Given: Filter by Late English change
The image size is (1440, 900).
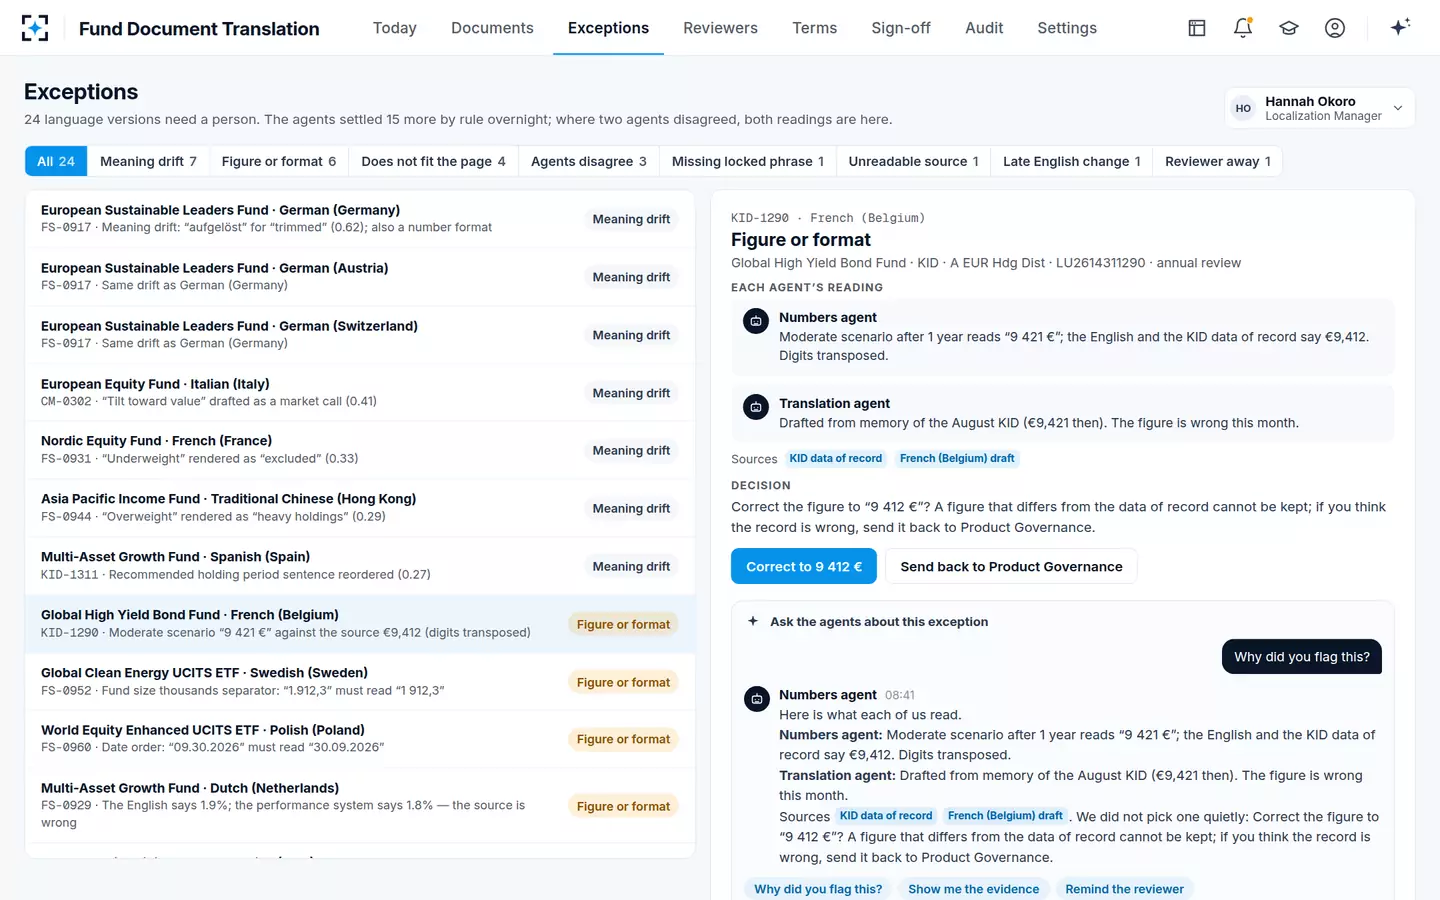Looking at the screenshot, I should pyautogui.click(x=1072, y=161).
